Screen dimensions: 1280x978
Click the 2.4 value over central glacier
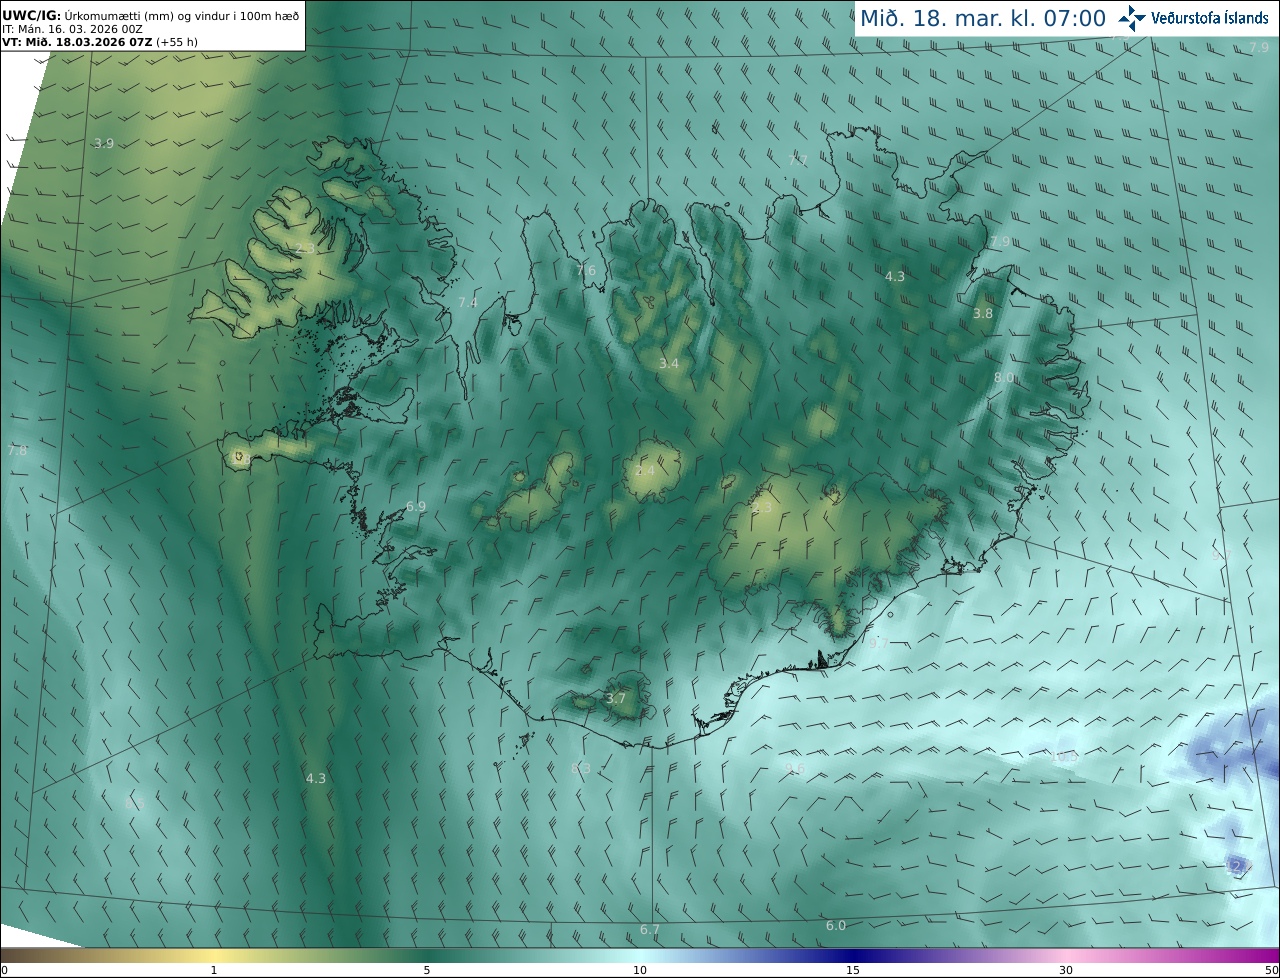coord(645,471)
